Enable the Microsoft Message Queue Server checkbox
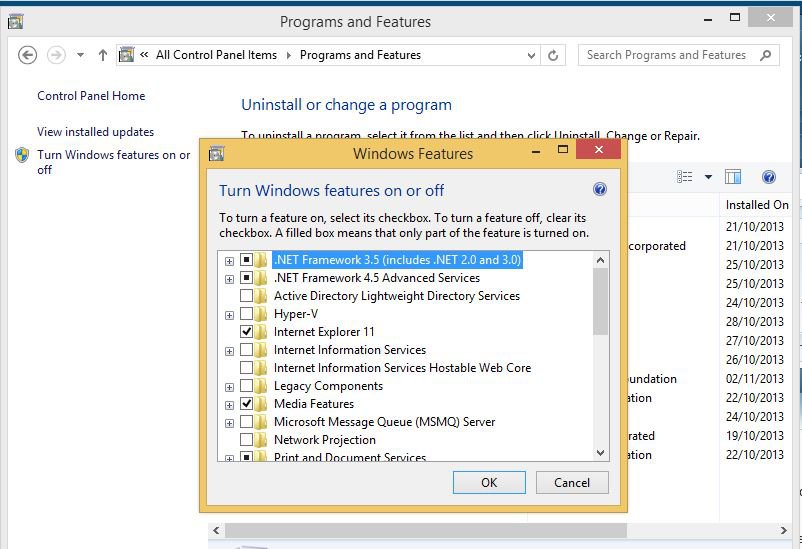Image resolution: width=802 pixels, height=549 pixels. coord(246,422)
